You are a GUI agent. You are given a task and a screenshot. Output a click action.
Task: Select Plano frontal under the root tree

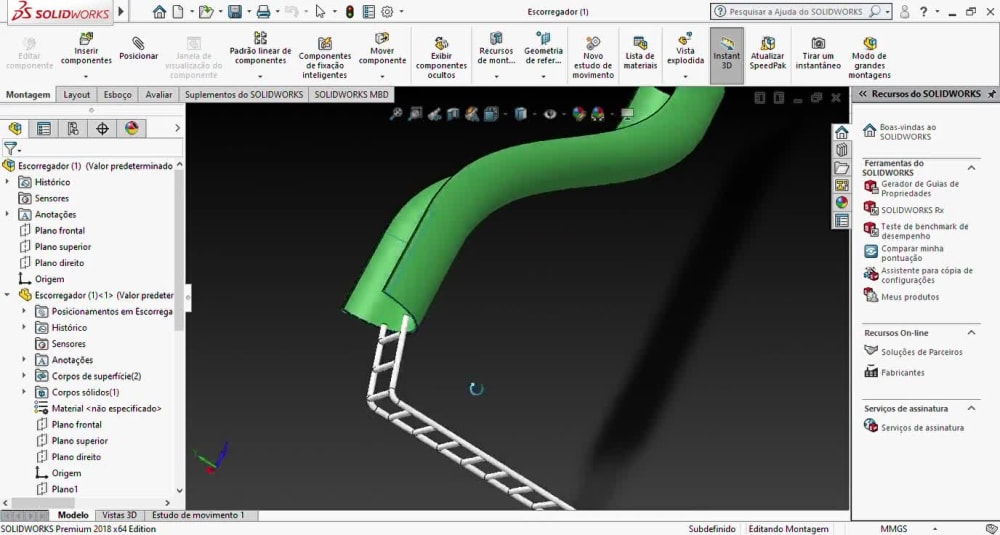[59, 230]
